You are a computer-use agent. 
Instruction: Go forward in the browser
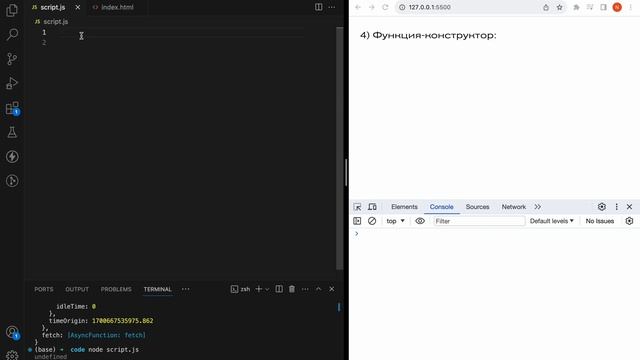(x=371, y=7)
